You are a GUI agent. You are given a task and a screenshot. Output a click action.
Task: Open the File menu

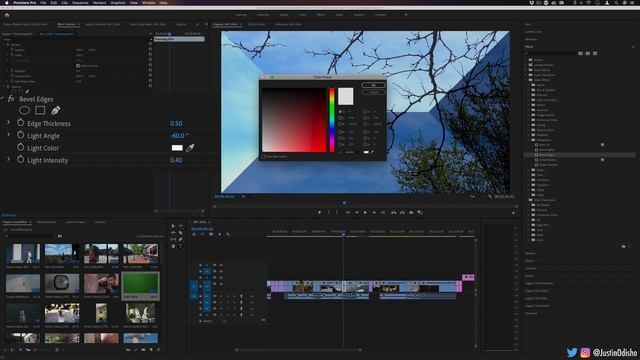pyautogui.click(x=43, y=2)
